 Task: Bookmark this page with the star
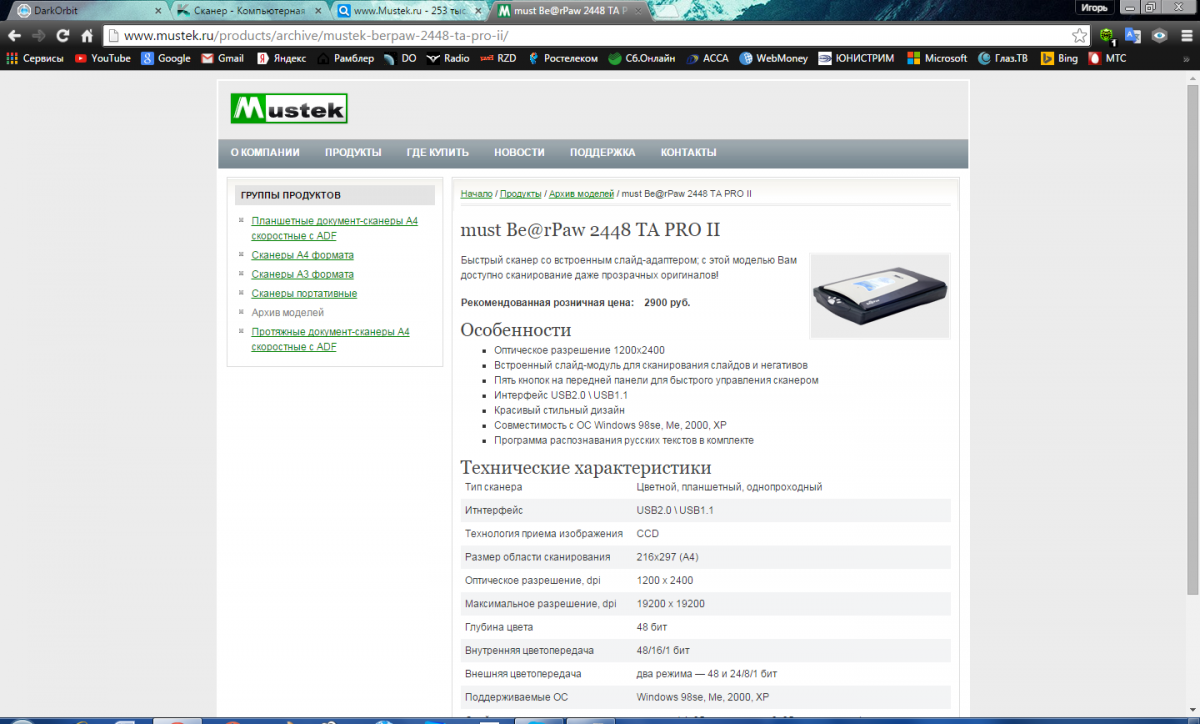[1080, 35]
